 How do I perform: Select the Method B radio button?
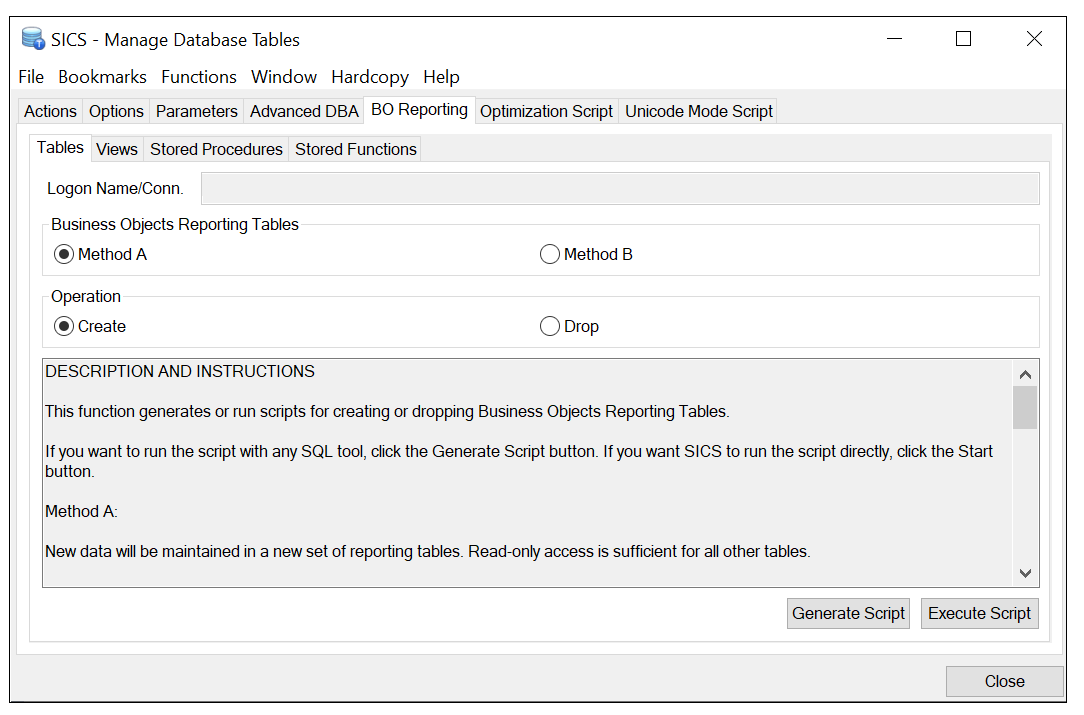550,254
